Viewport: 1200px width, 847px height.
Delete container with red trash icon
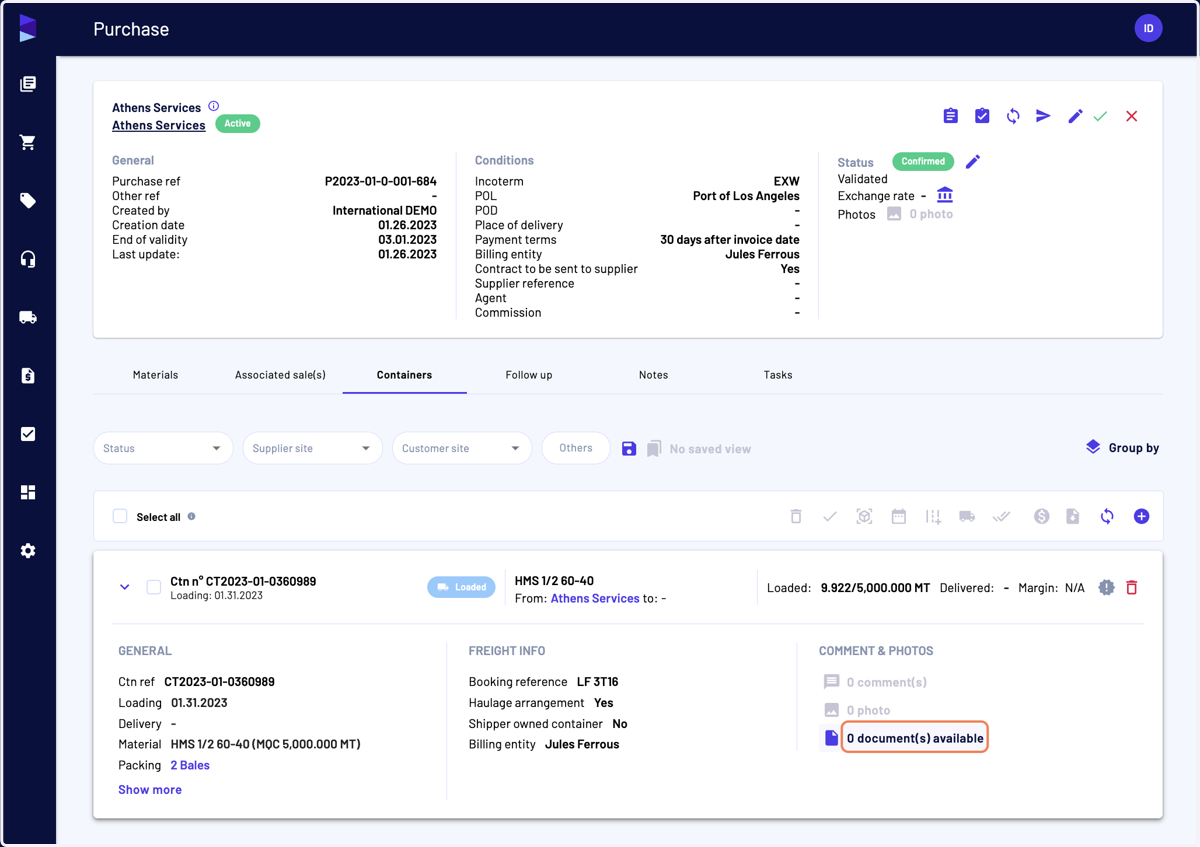(1132, 587)
